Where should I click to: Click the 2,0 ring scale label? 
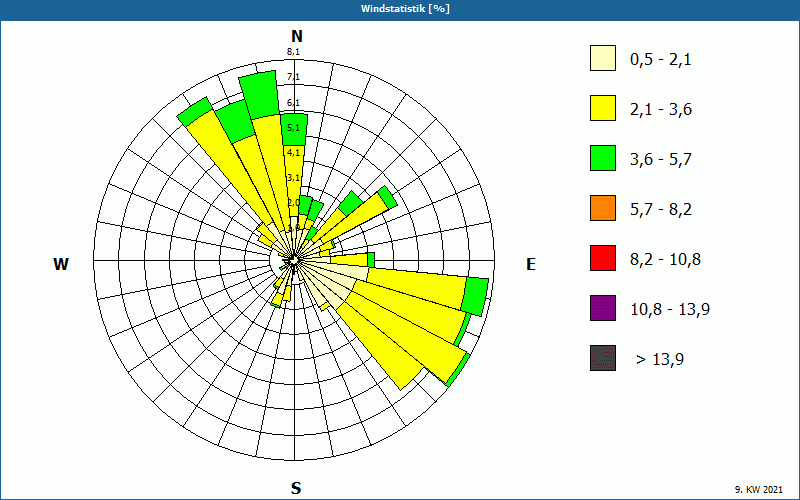293,203
